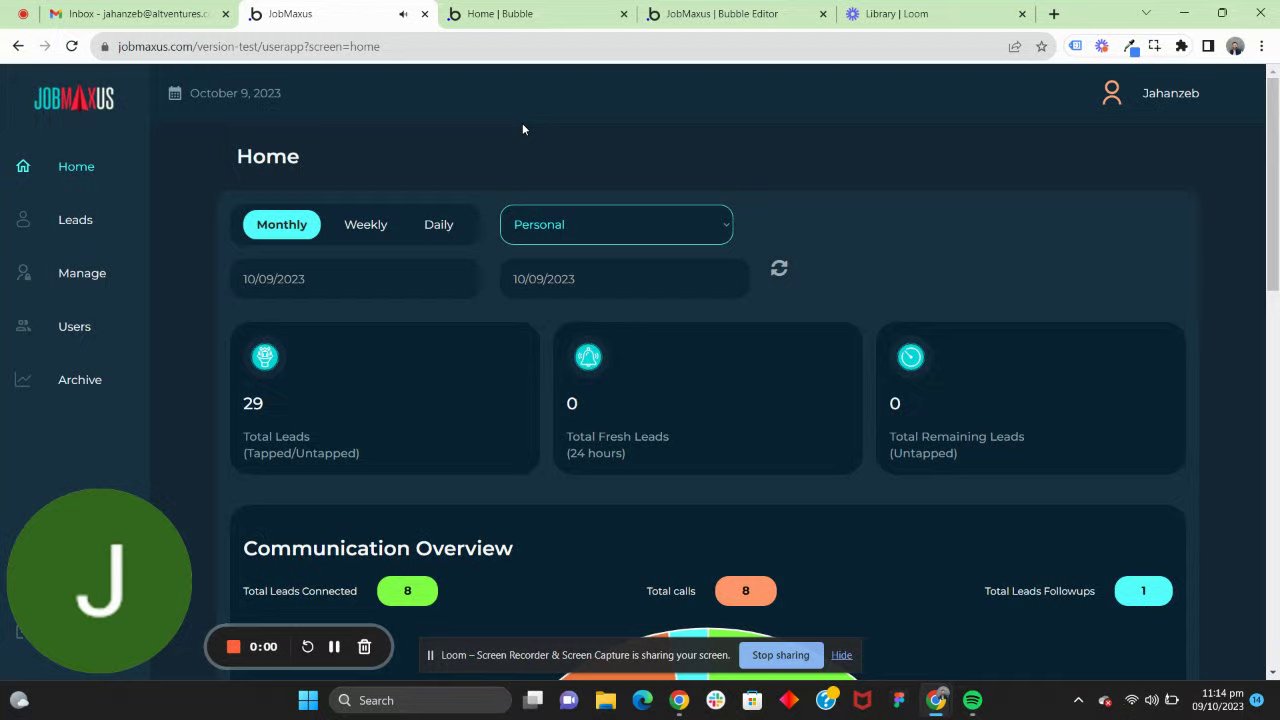
Task: Click the cyan Total Leads Followups badge
Action: point(1143,591)
